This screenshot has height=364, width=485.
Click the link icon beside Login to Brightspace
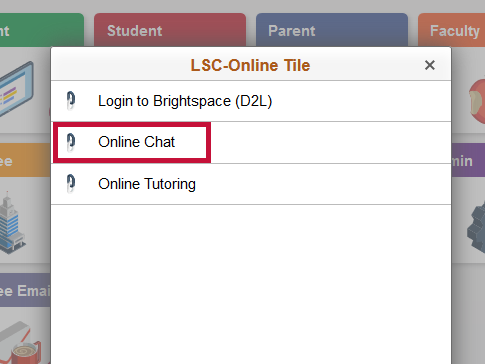tap(71, 101)
